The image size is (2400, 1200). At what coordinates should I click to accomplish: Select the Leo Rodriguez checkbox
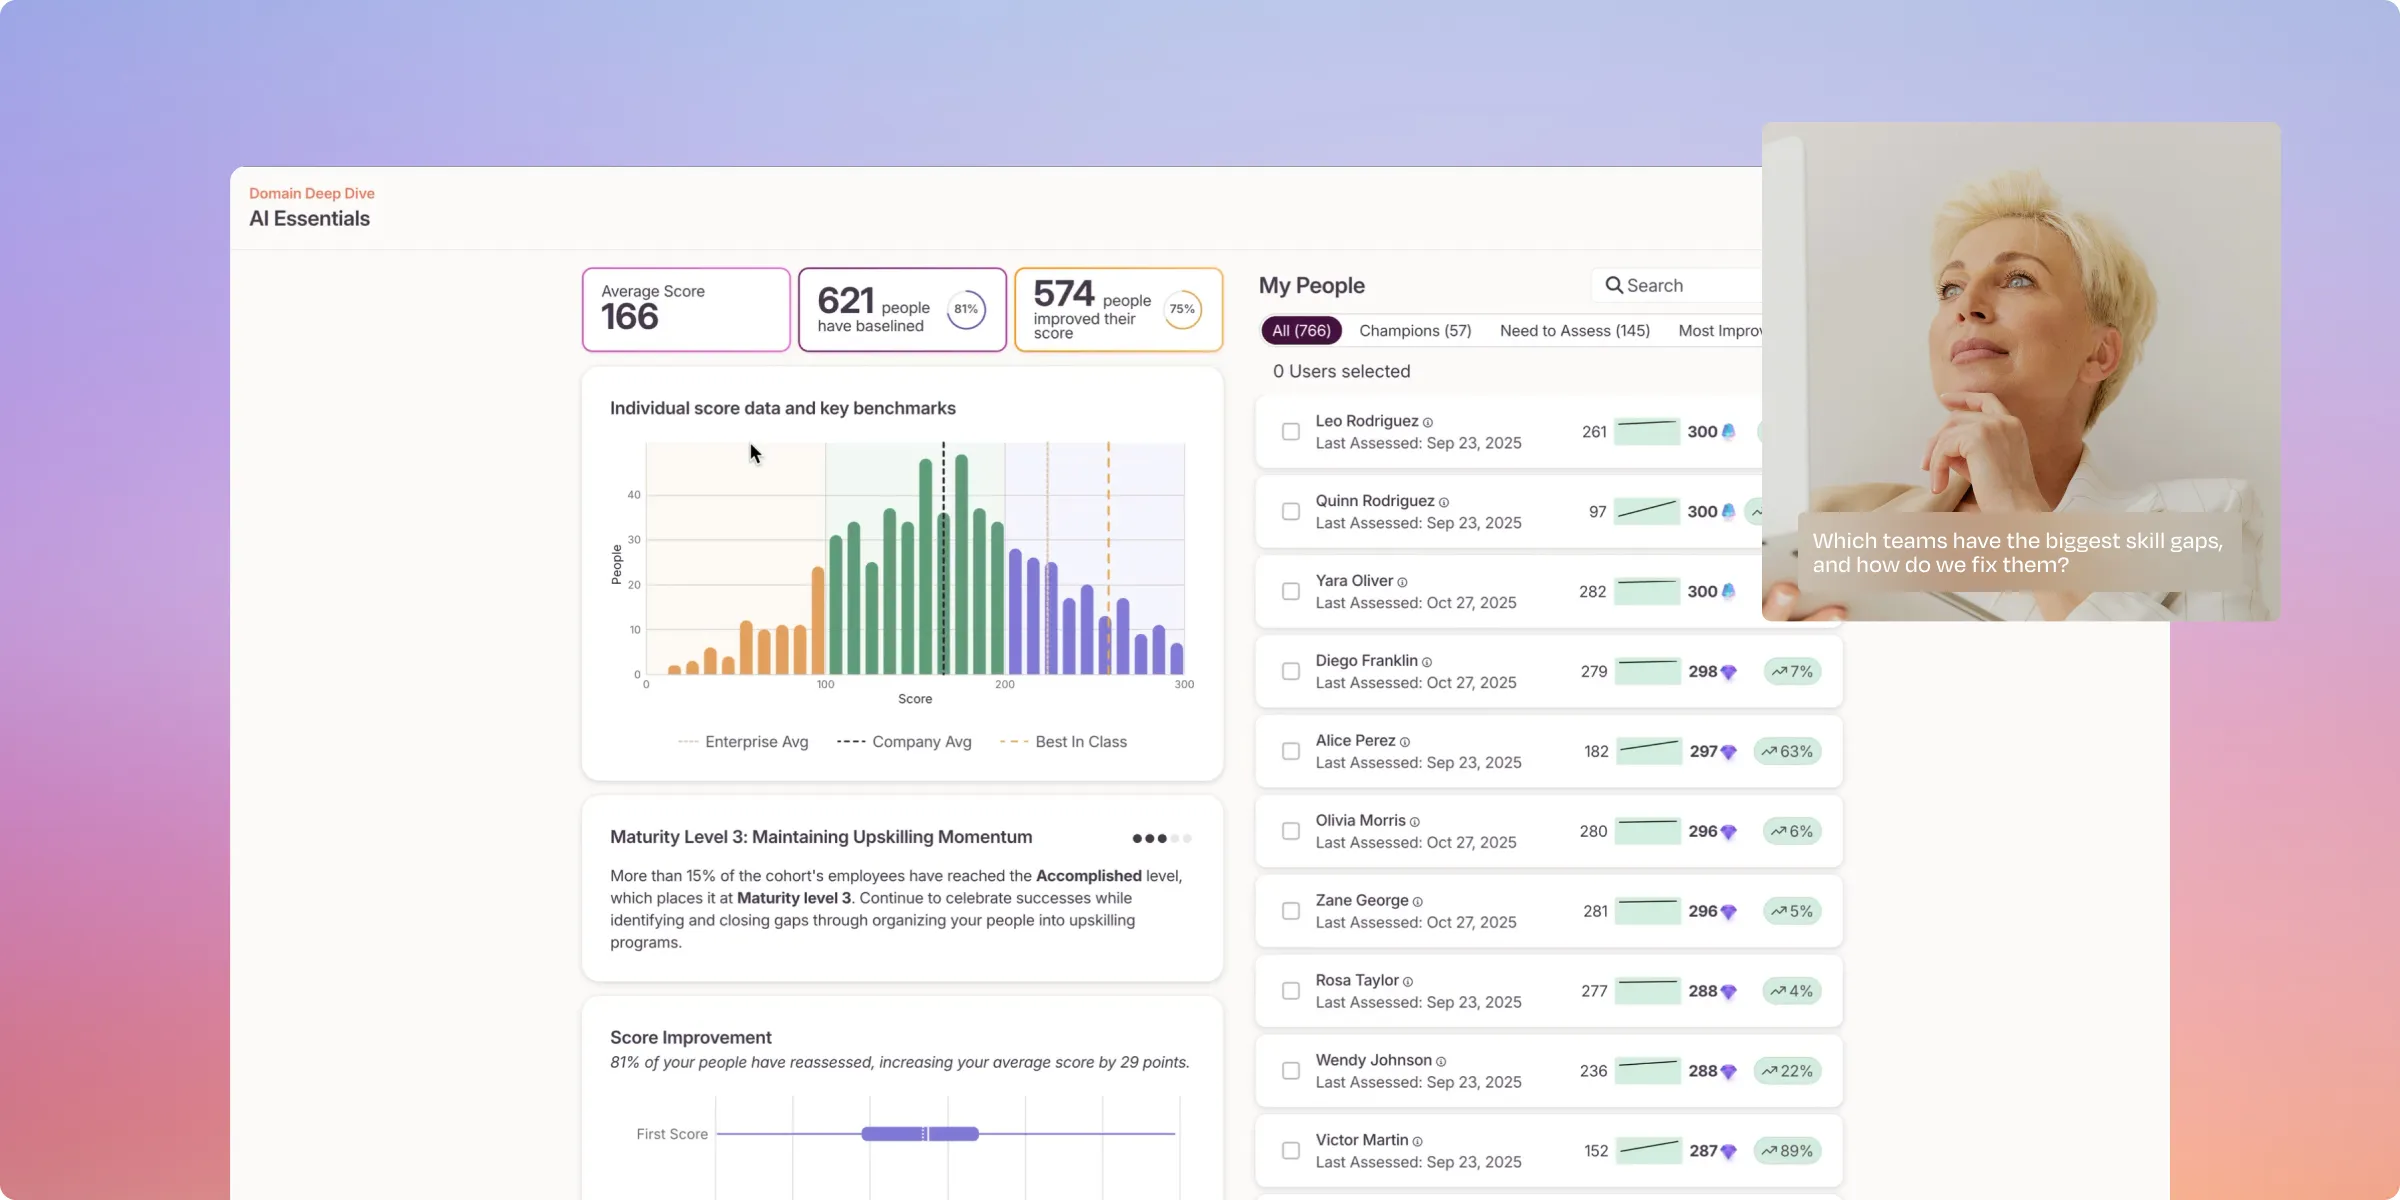coord(1291,432)
